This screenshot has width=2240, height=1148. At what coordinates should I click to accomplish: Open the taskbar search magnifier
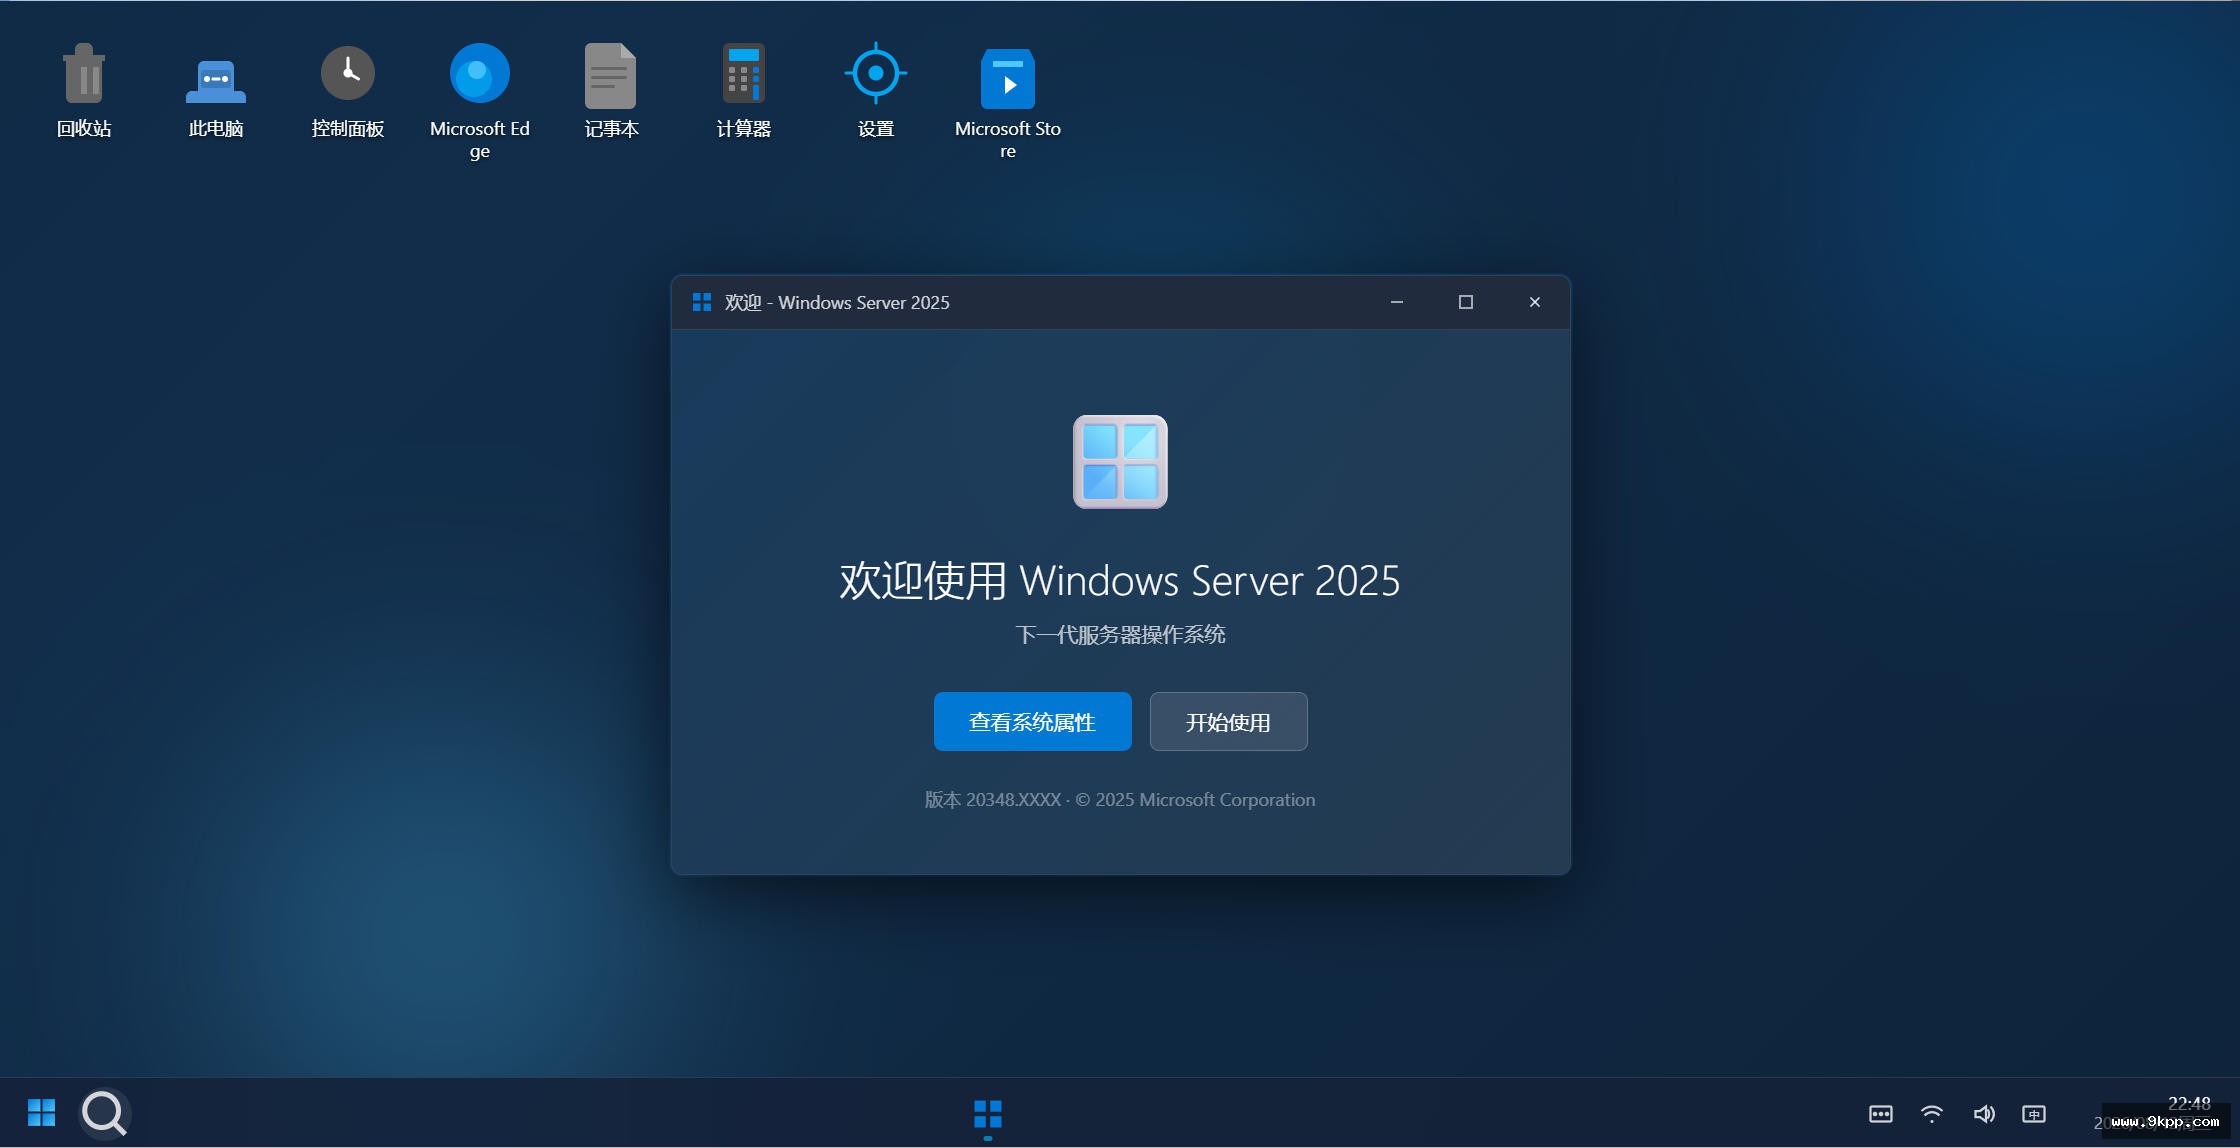coord(104,1112)
